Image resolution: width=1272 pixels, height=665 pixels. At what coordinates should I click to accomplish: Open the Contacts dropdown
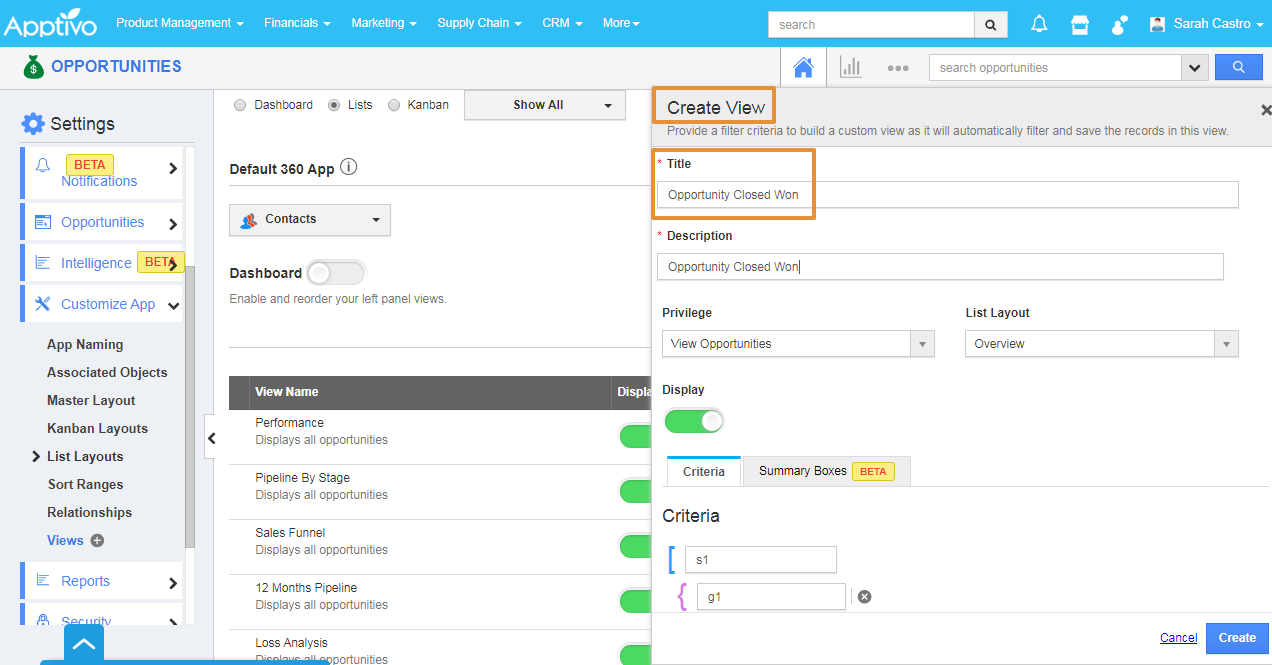[310, 220]
